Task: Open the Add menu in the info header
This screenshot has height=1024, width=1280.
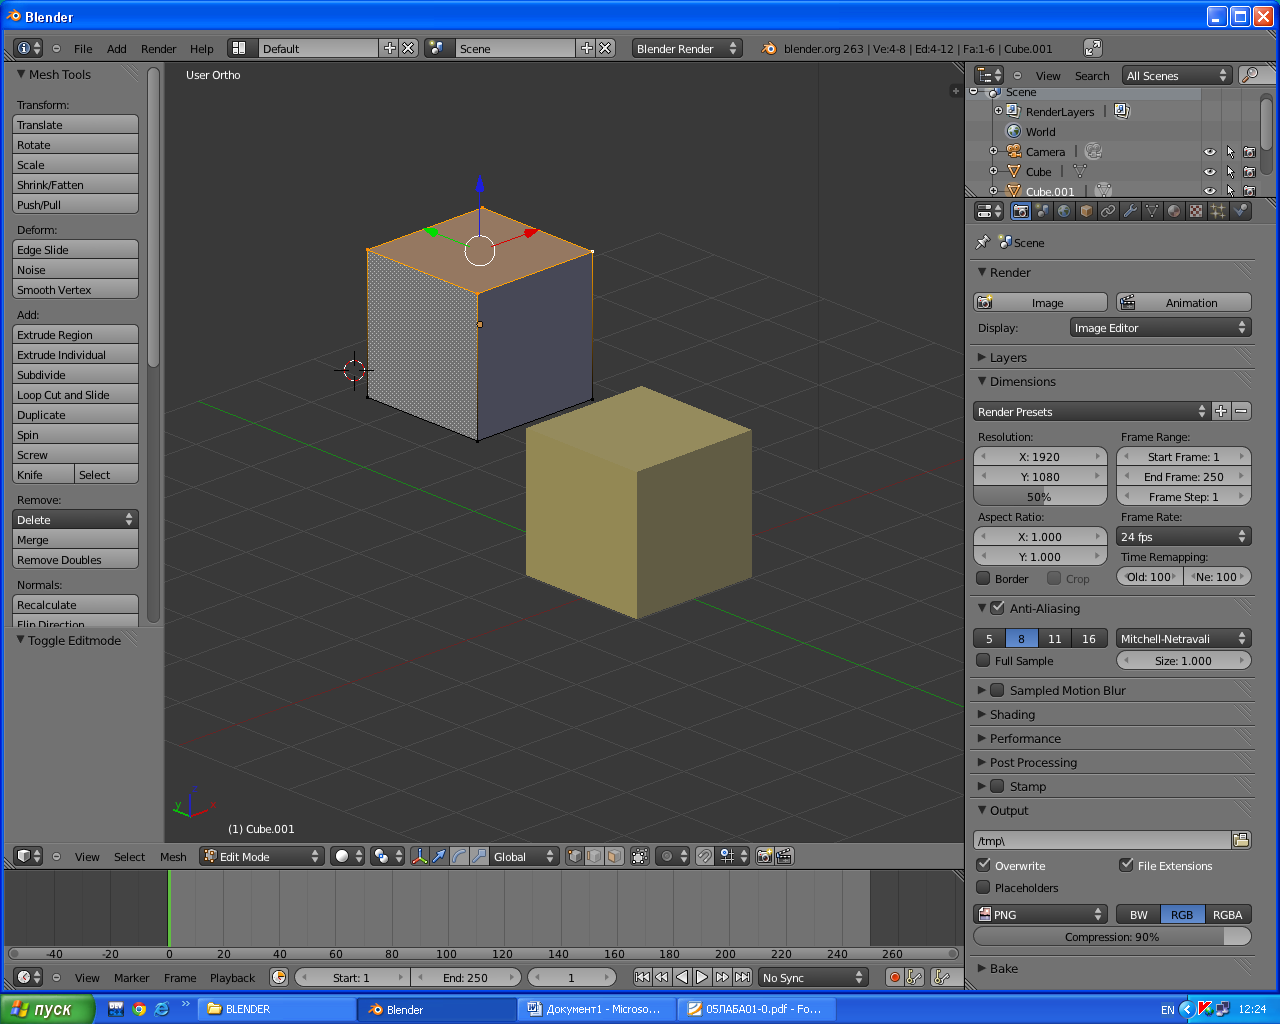Action: 117,48
